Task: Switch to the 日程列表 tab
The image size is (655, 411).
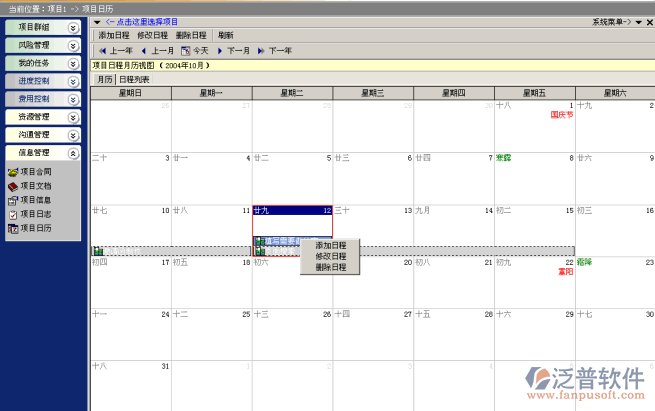Action: (134, 79)
